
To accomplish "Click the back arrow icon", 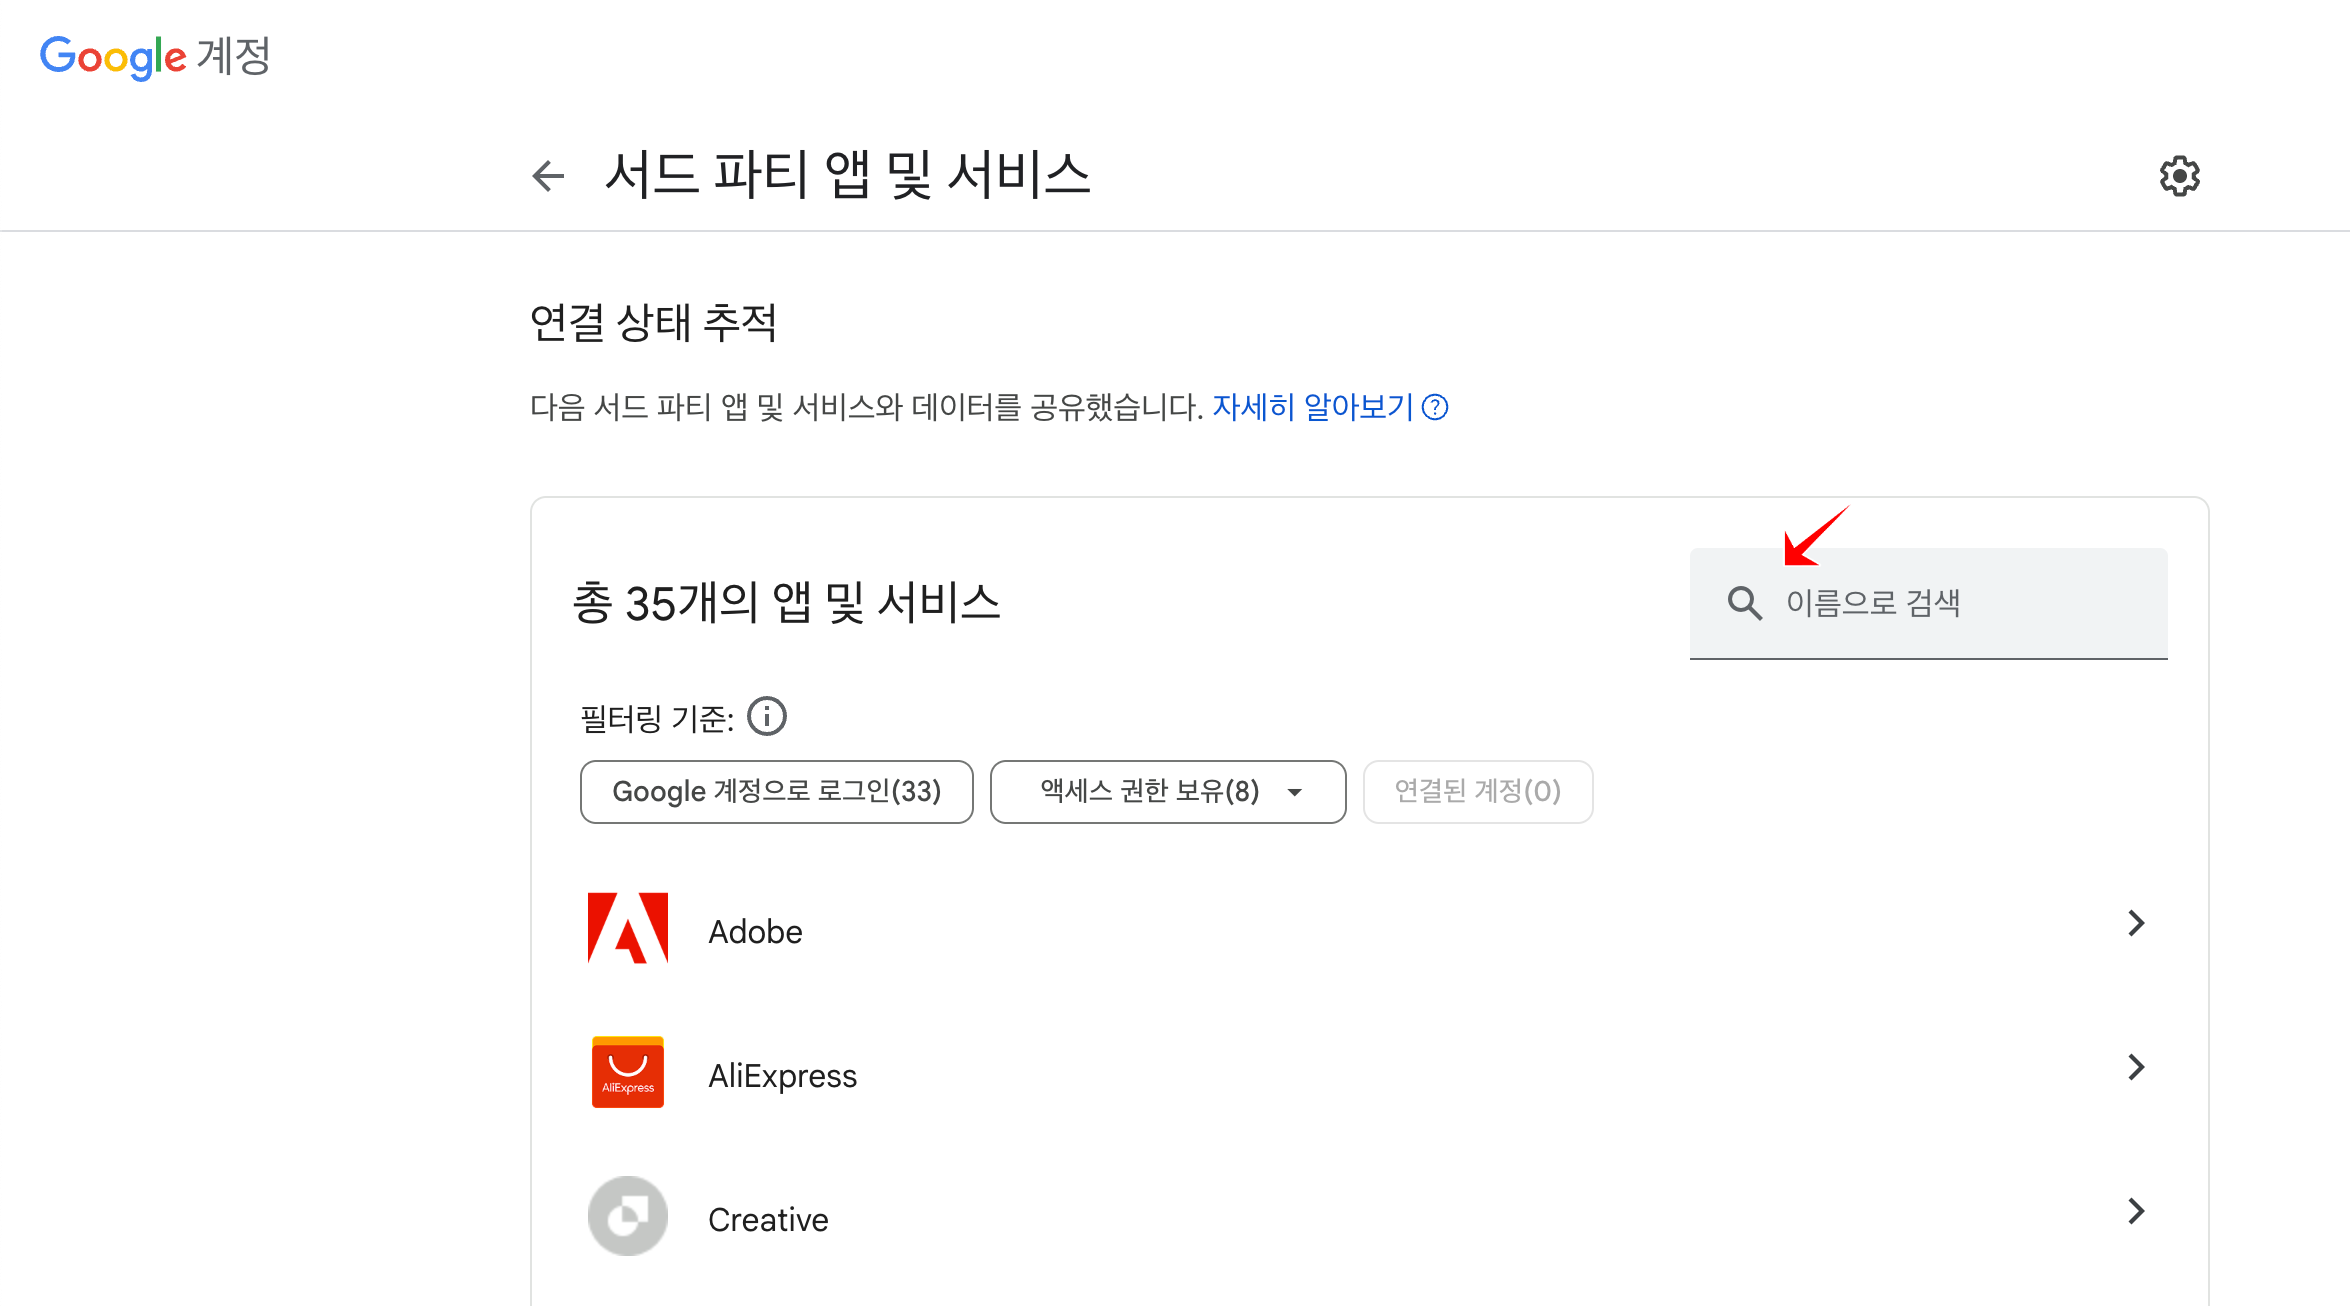I will pyautogui.click(x=548, y=176).
